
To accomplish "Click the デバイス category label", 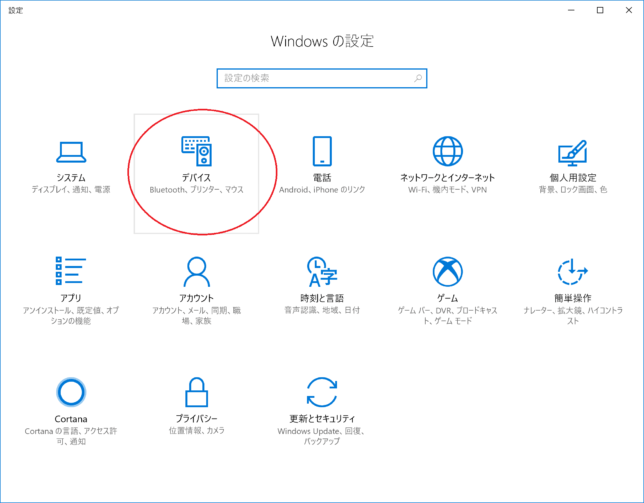I will (x=197, y=178).
